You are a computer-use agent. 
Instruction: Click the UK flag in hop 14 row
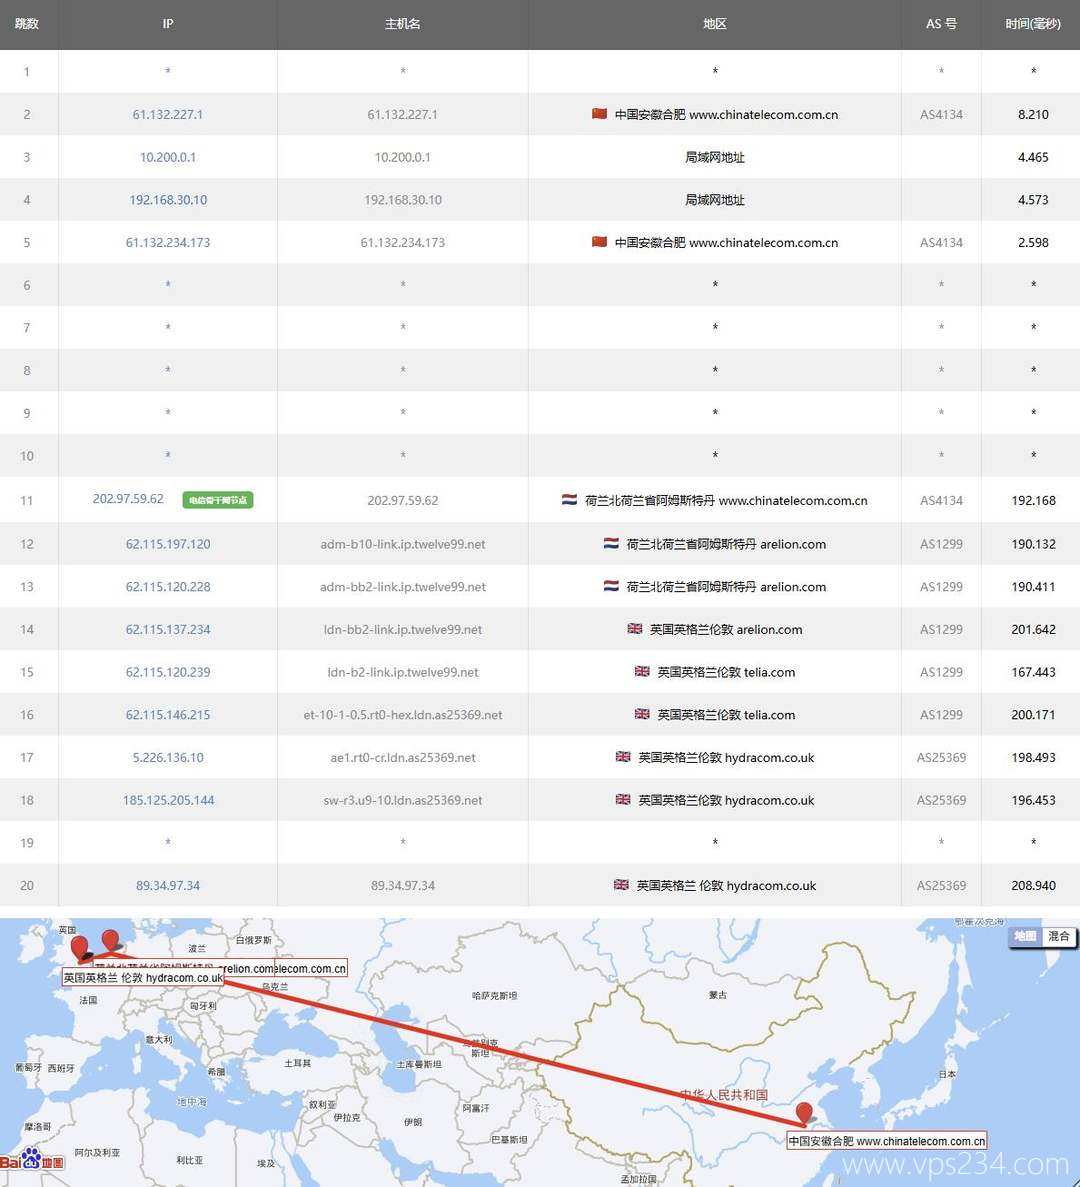(x=634, y=628)
